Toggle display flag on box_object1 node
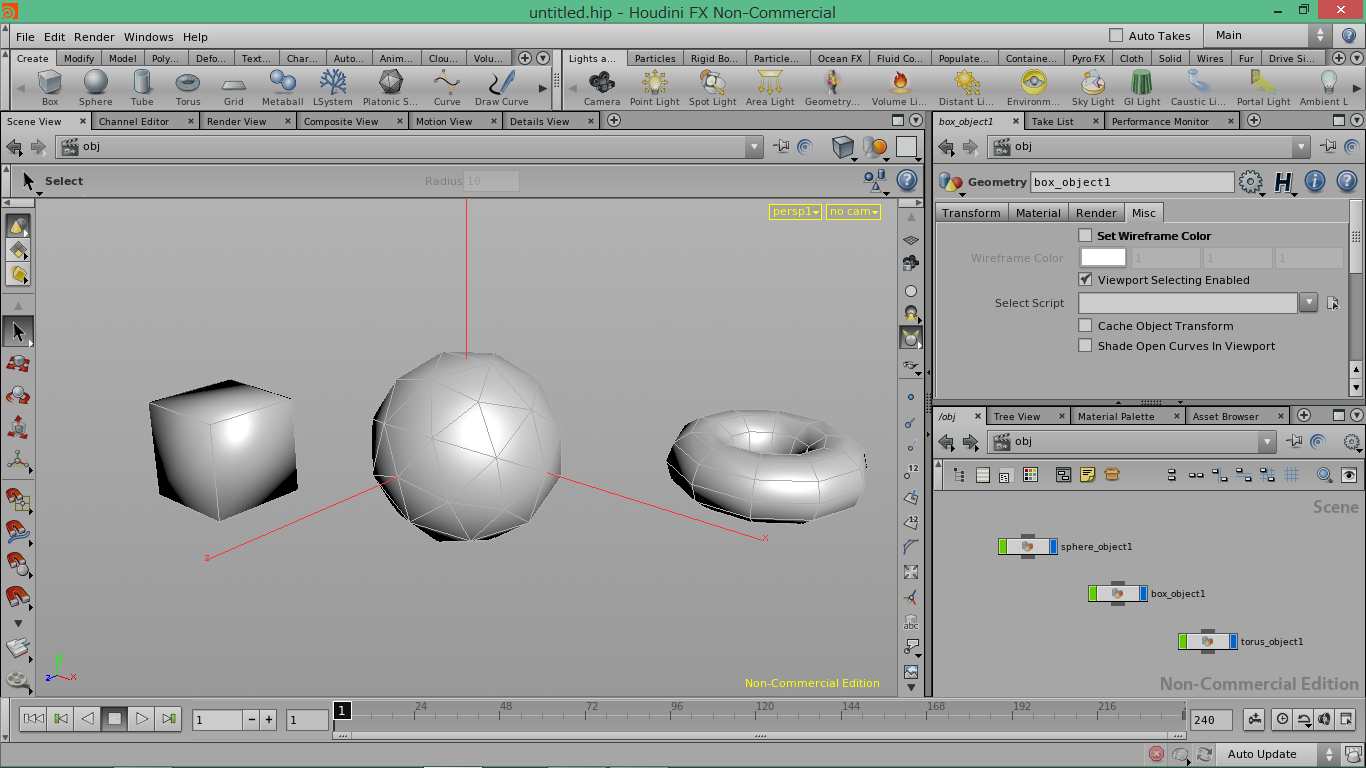This screenshot has height=768, width=1366. [x=1143, y=593]
